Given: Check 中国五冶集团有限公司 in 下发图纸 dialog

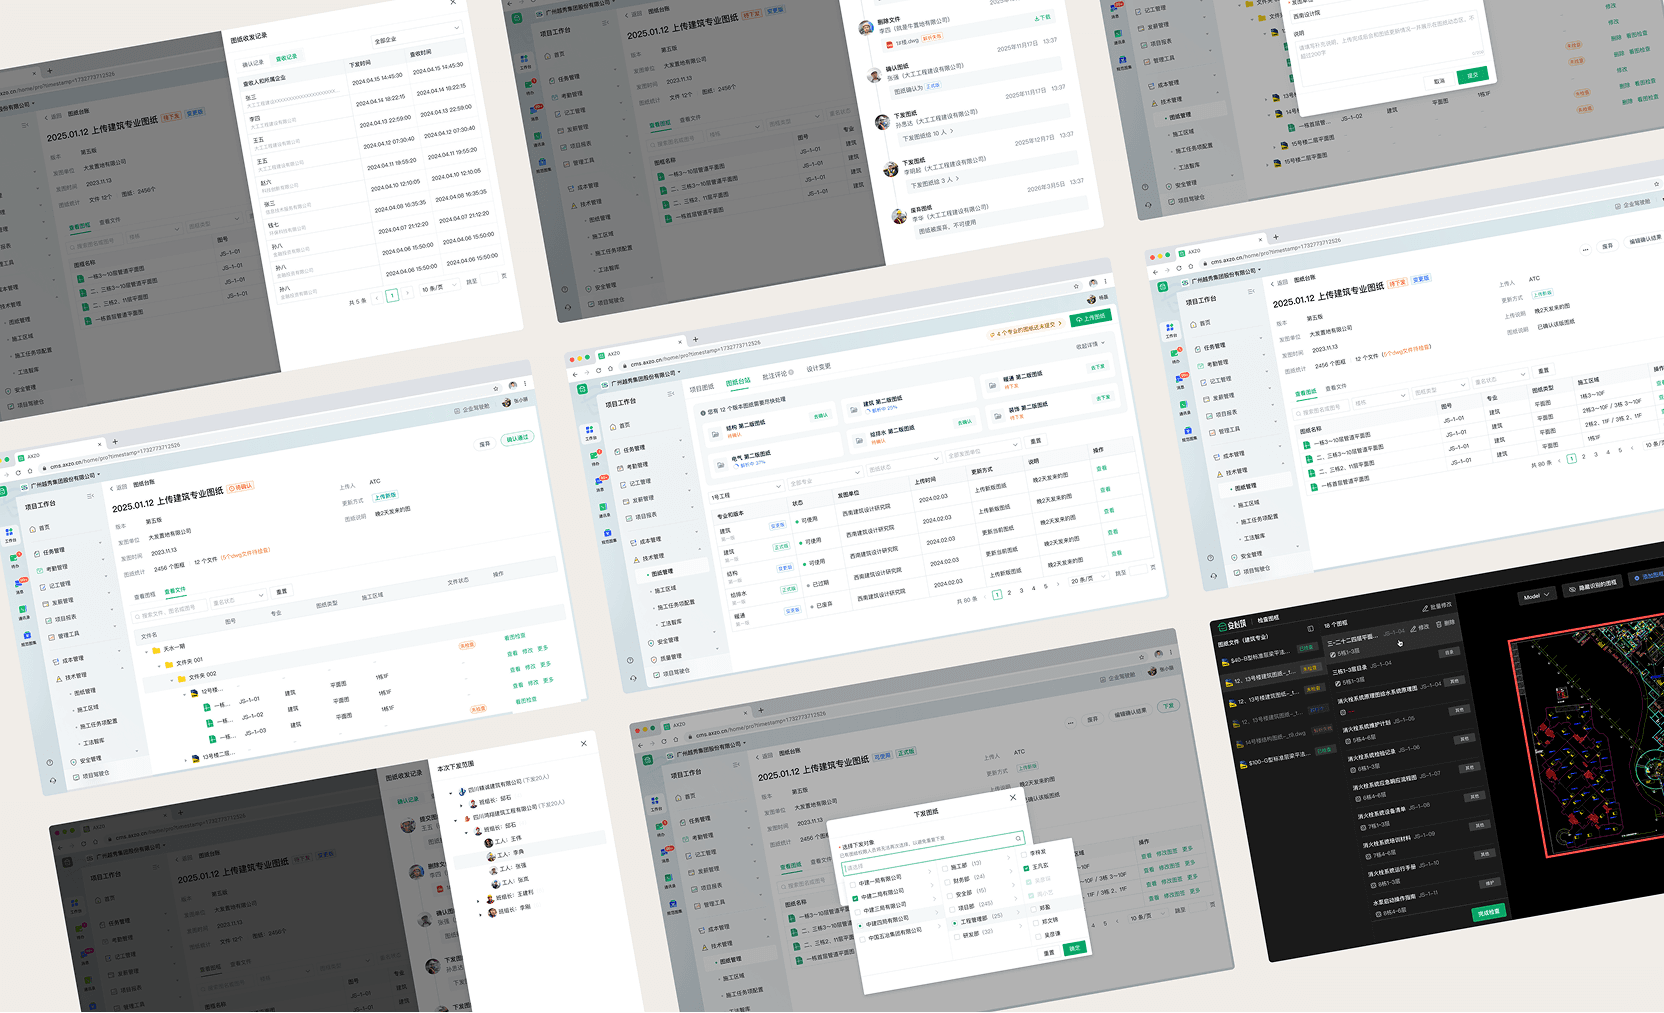Looking at the screenshot, I should coord(863,939).
